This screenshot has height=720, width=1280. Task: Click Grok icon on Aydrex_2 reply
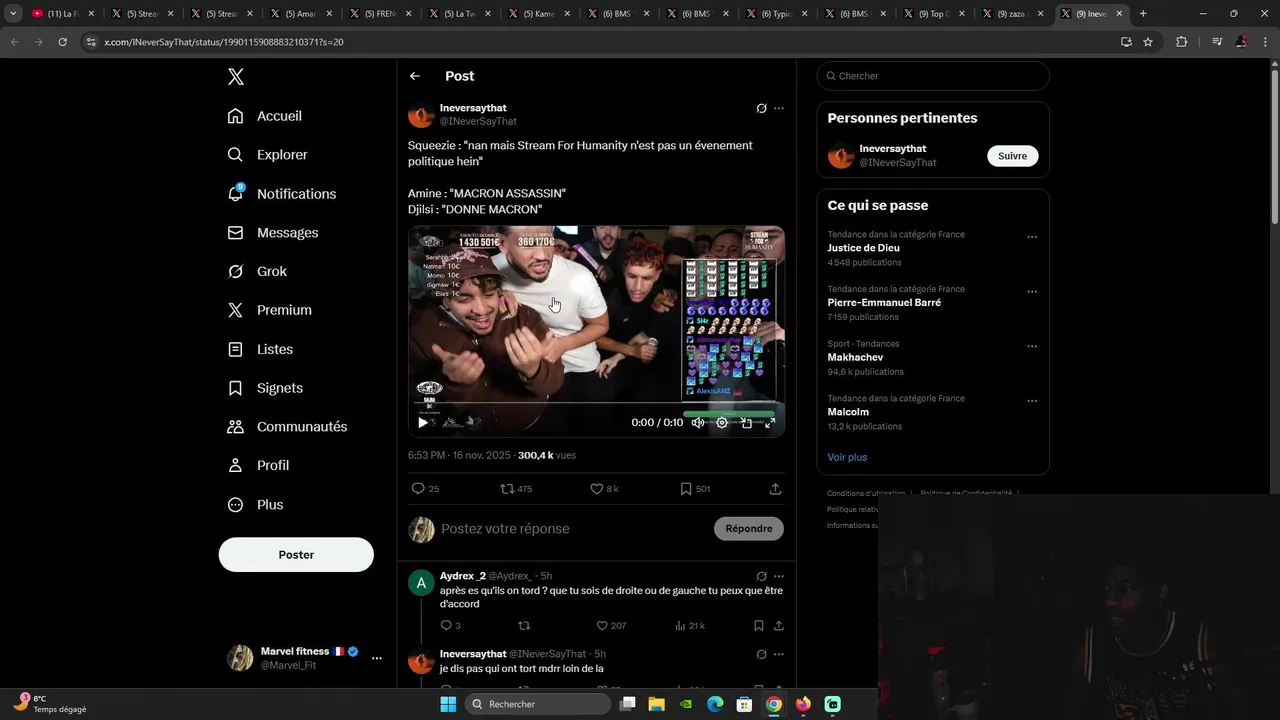click(761, 576)
